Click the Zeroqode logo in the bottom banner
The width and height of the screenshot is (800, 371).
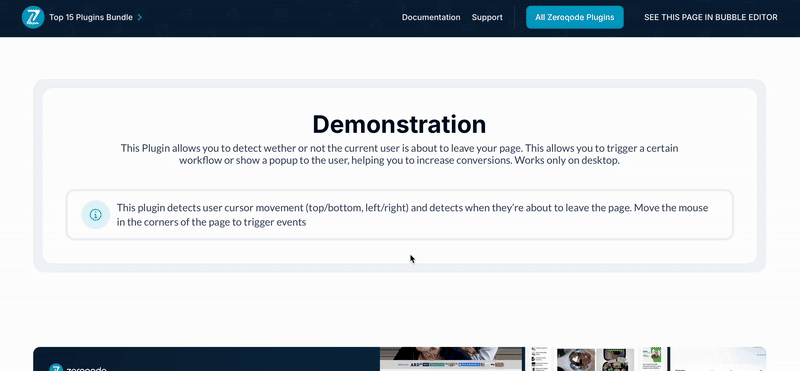click(56, 368)
